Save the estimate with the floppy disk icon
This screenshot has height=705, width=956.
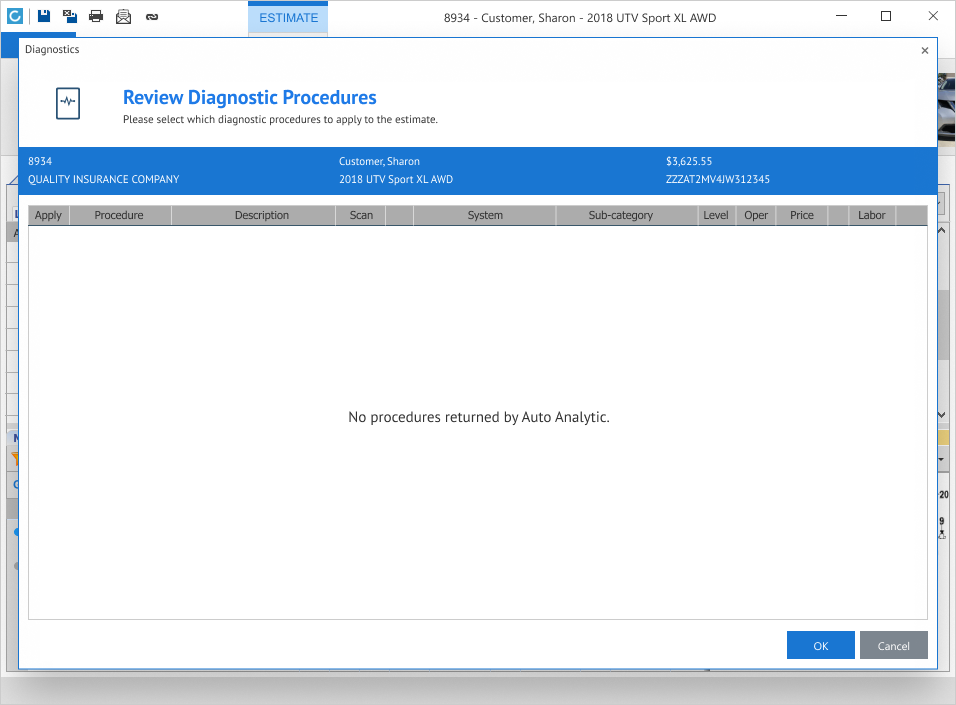coord(44,16)
